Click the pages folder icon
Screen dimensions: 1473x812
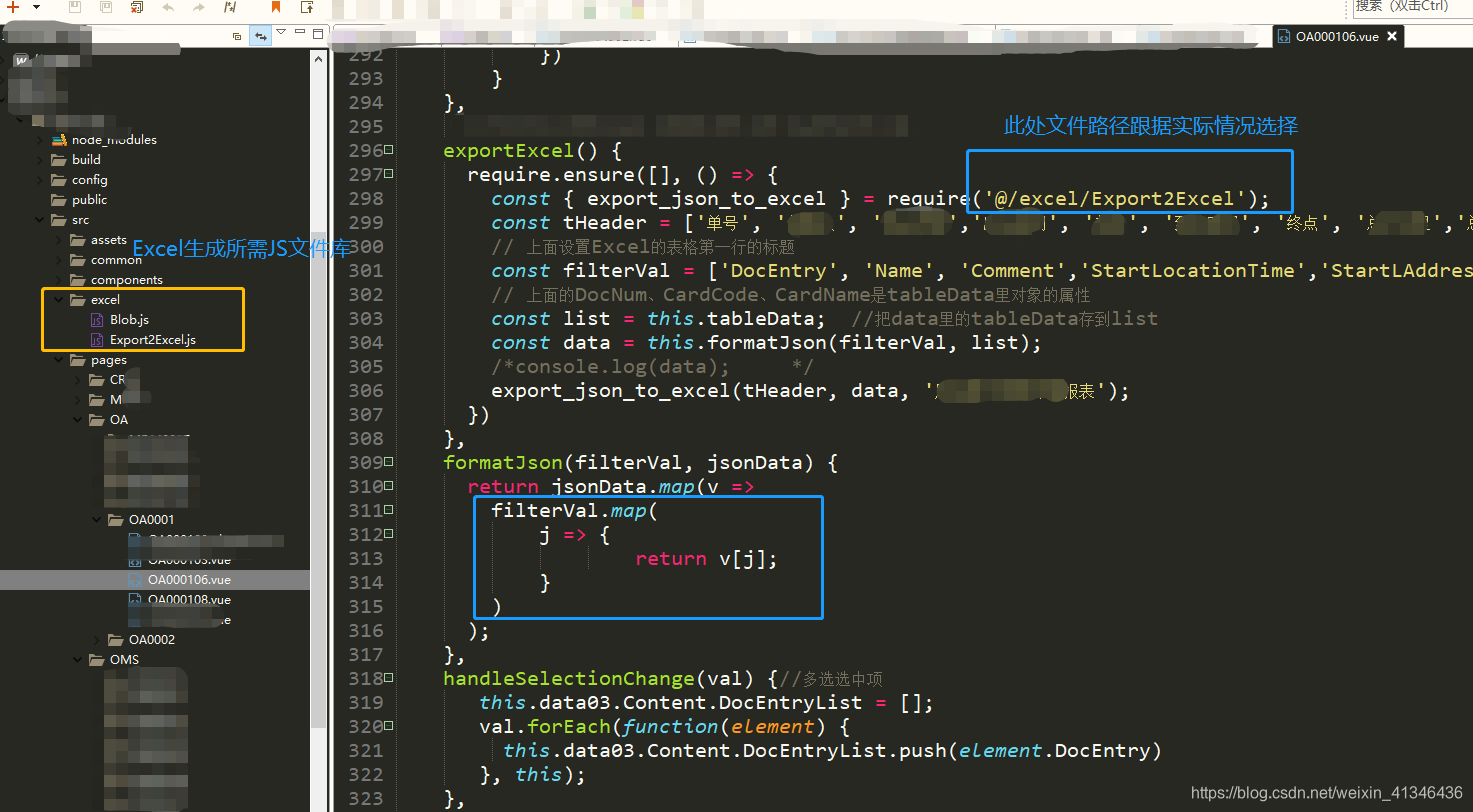pos(78,360)
